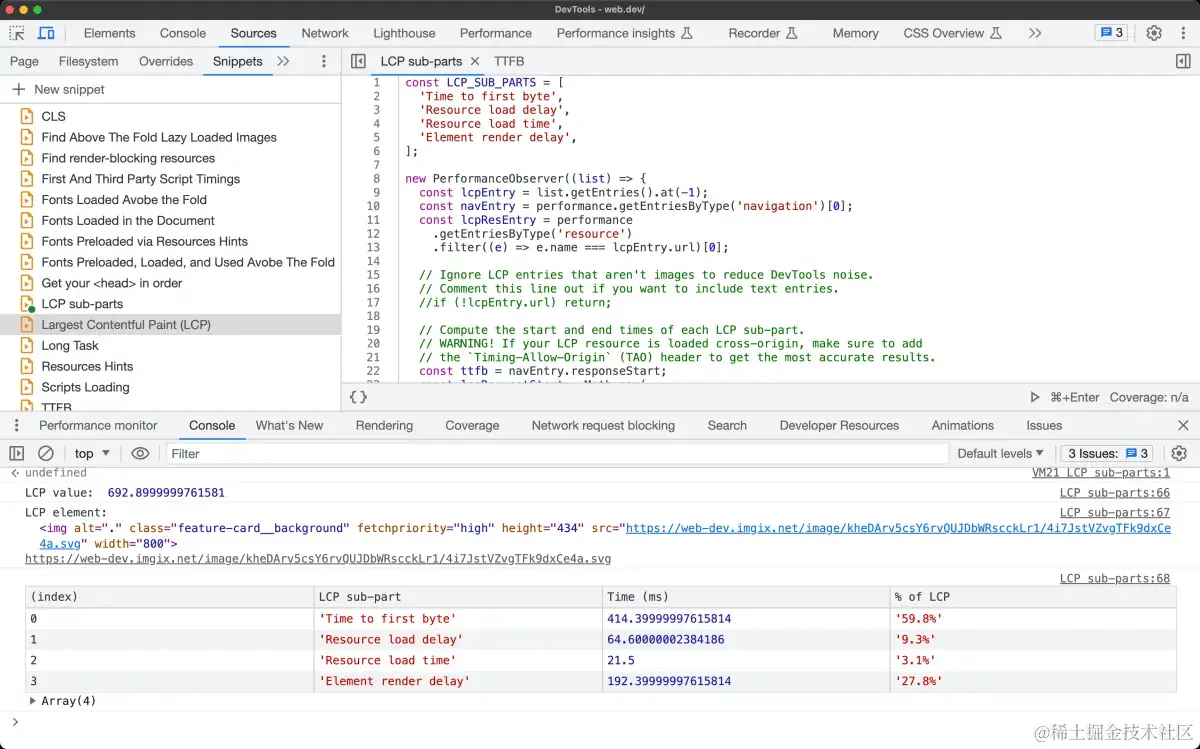Switch to the Network panel tab
Viewport: 1200px width, 749px height.
point(325,33)
